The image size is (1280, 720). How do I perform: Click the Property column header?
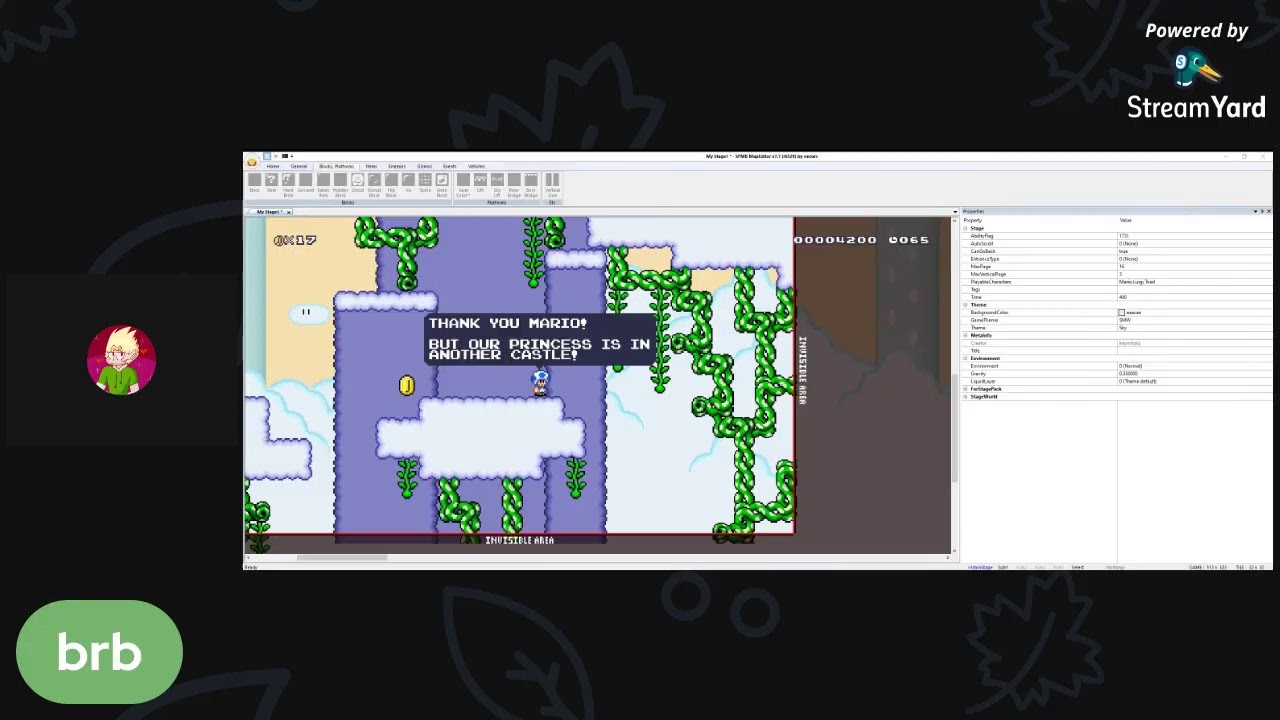[x=973, y=220]
